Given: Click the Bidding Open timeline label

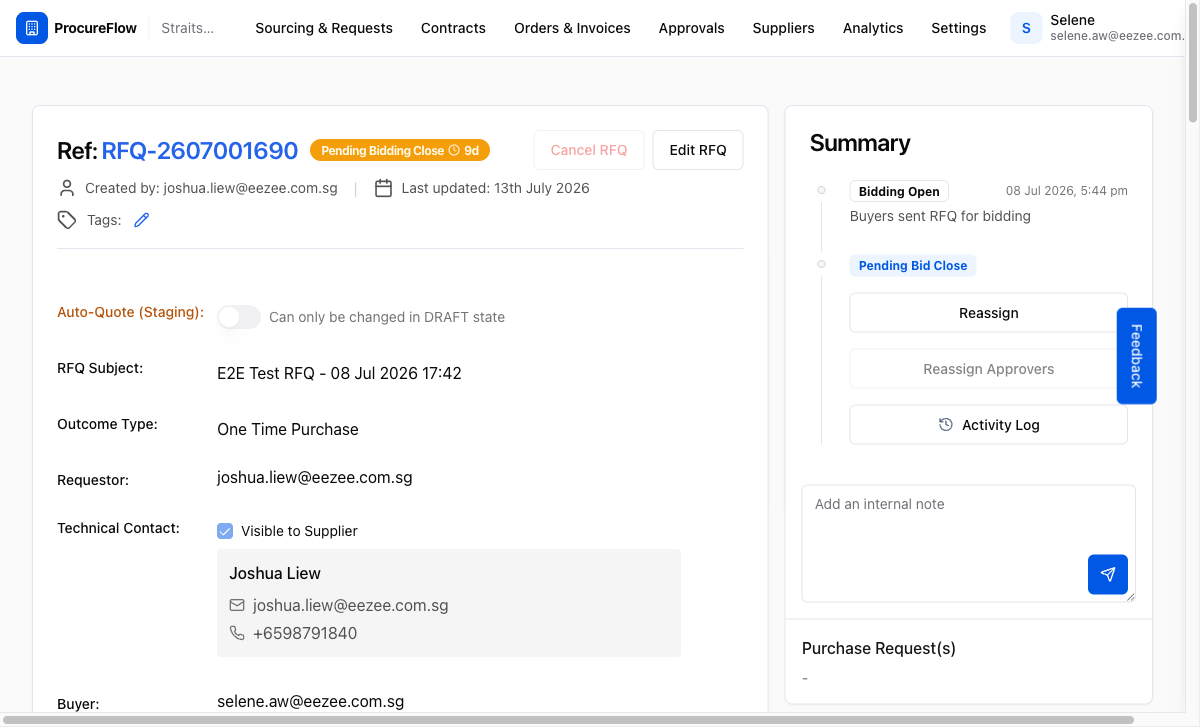Looking at the screenshot, I should 899,192.
